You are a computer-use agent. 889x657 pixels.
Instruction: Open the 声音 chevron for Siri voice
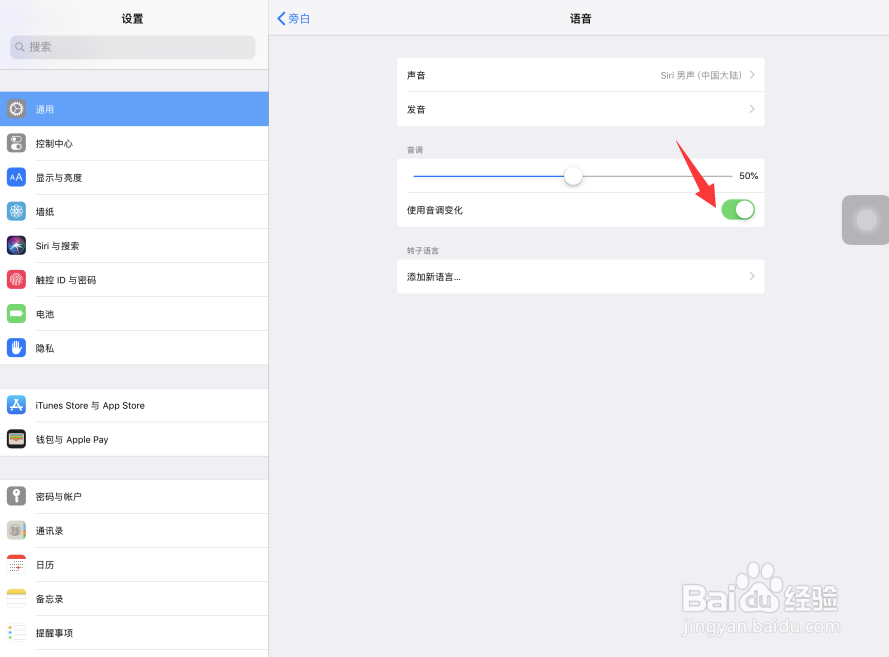tap(752, 75)
